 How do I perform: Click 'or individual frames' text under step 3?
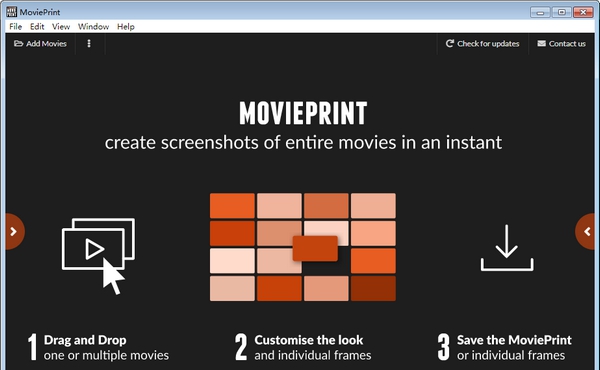coord(511,355)
